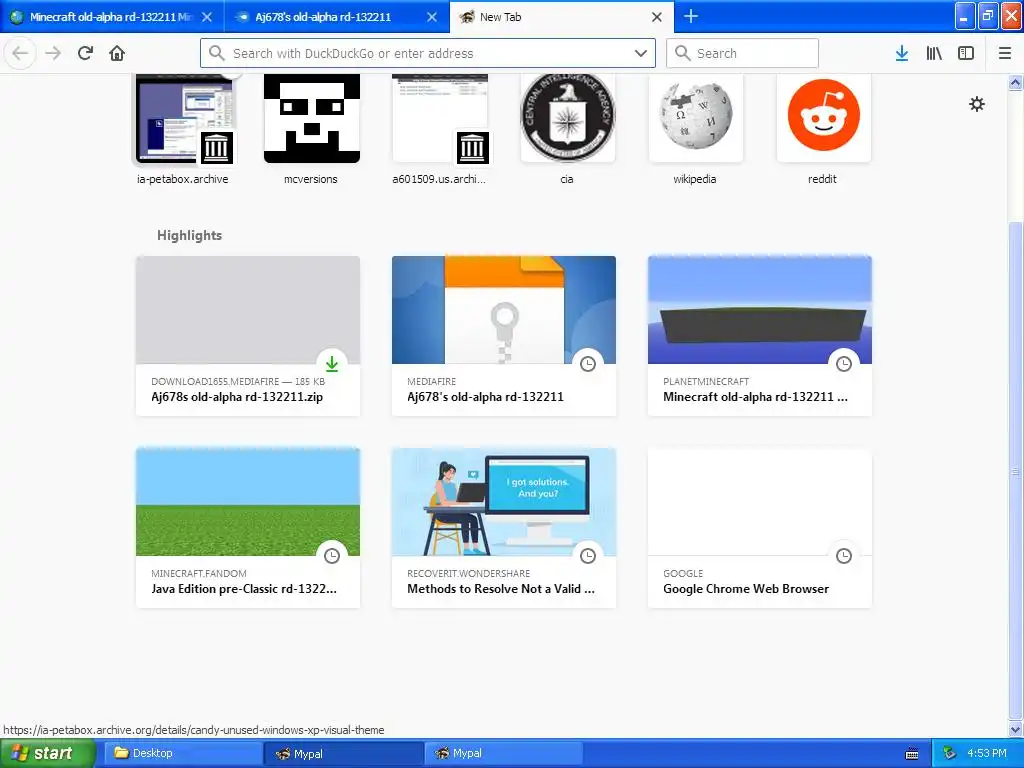Screen dimensions: 1024x768
Task: Open new tab page settings gear
Action: click(976, 104)
